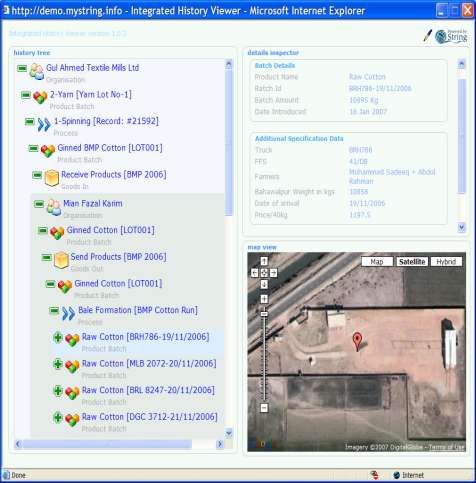Click the pen icon near String logo
The height and width of the screenshot is (483, 476).
point(428,35)
